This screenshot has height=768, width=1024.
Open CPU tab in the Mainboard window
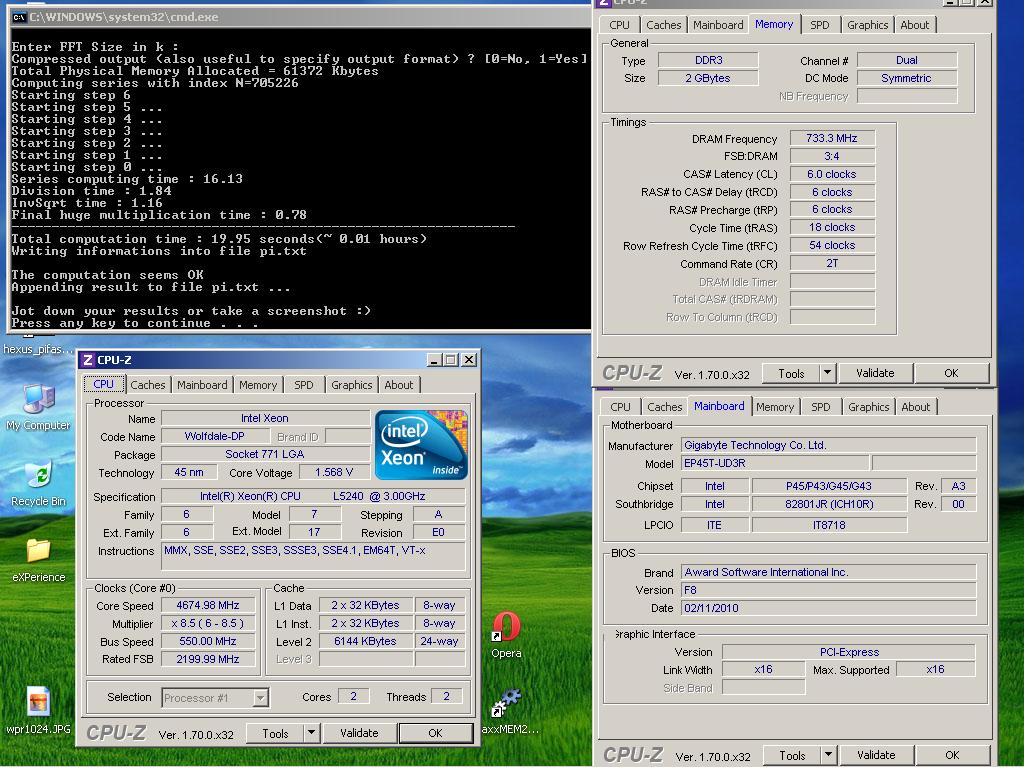tap(620, 407)
